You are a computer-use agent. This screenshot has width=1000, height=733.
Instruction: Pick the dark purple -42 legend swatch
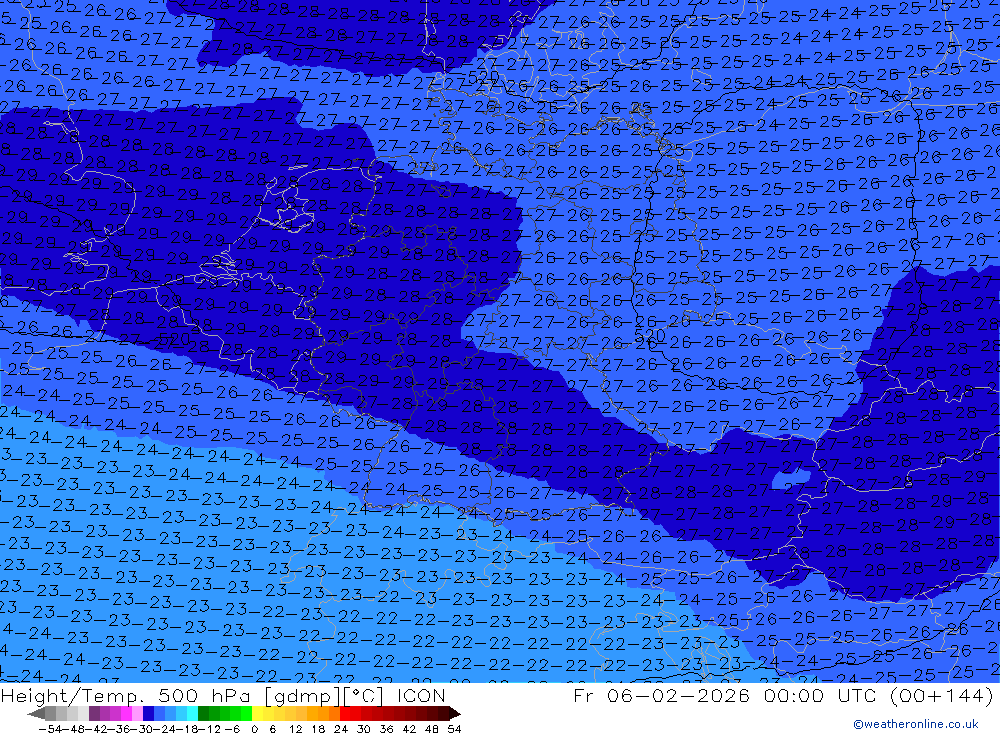(x=94, y=714)
